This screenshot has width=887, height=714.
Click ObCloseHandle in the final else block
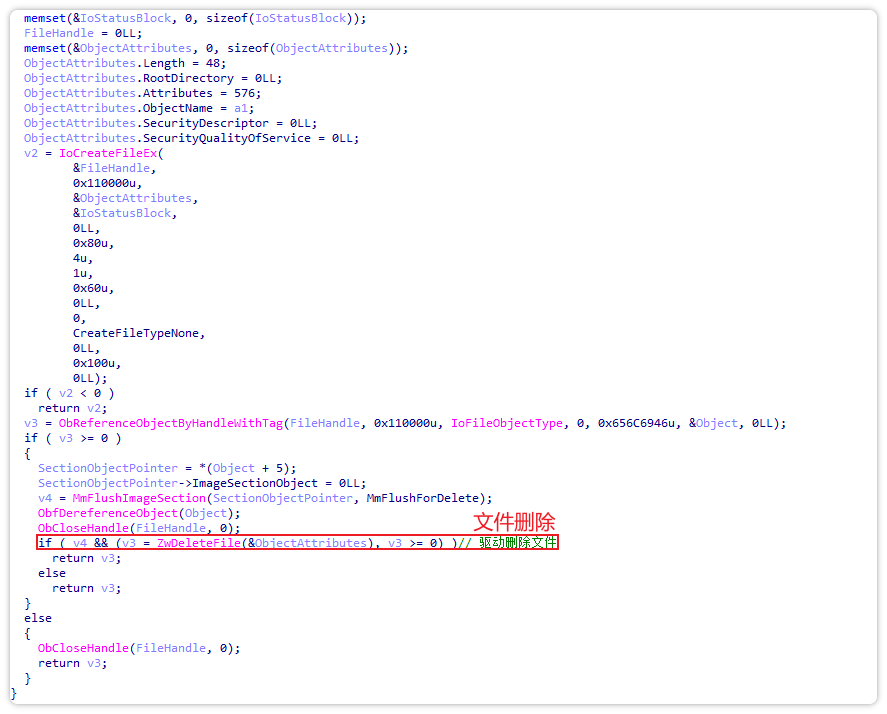coord(83,648)
